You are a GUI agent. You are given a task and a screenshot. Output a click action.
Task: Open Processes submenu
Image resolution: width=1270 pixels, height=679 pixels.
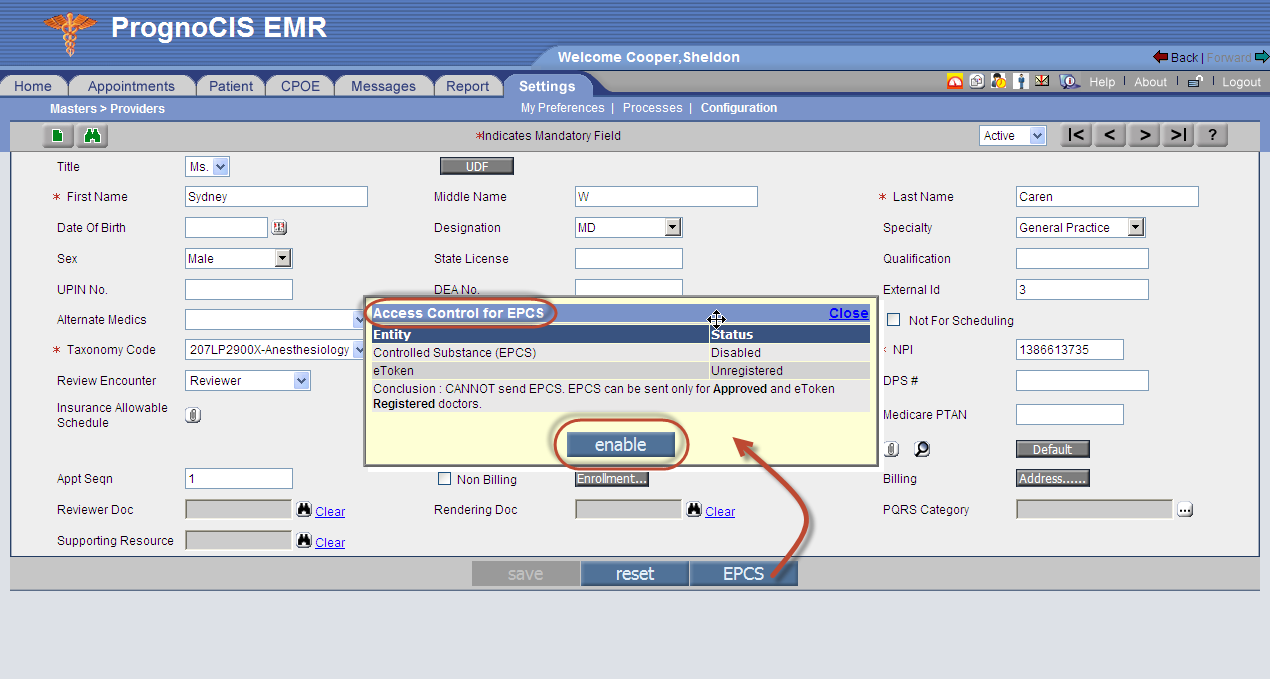(x=653, y=108)
